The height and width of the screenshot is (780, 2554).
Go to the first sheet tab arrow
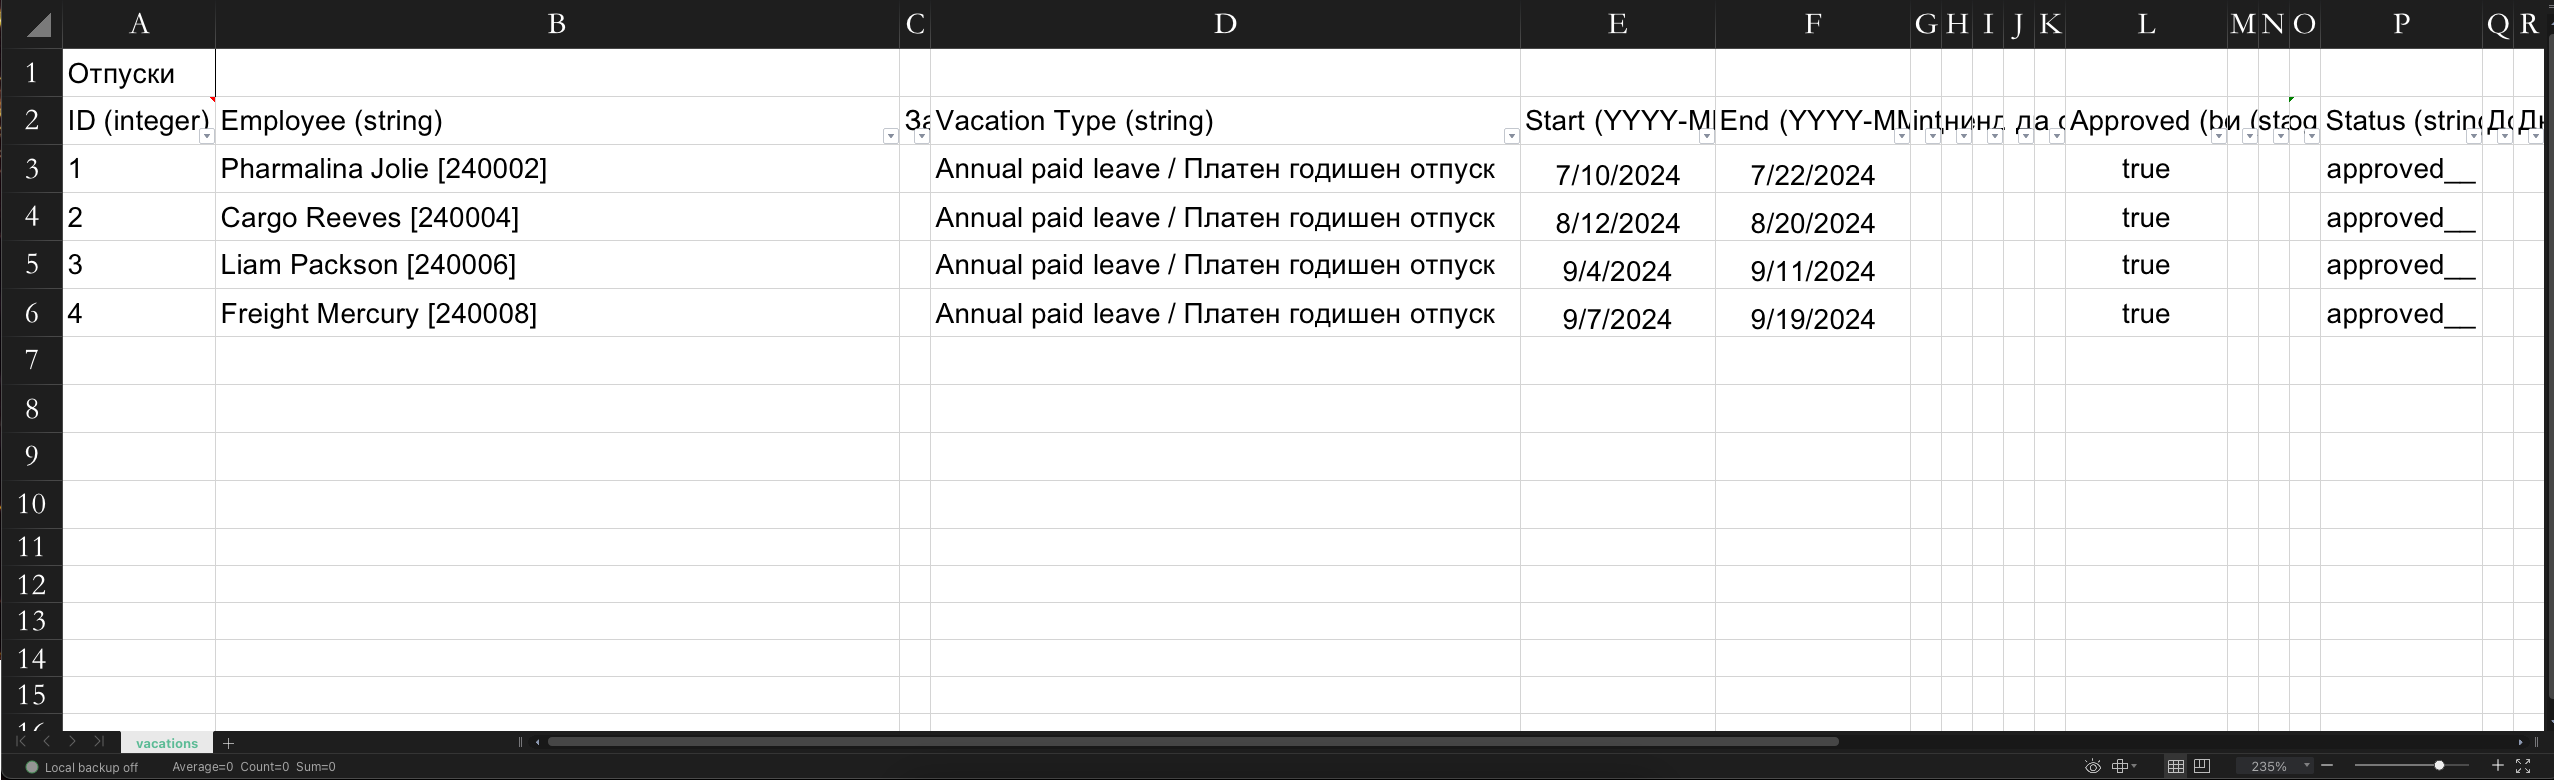20,742
